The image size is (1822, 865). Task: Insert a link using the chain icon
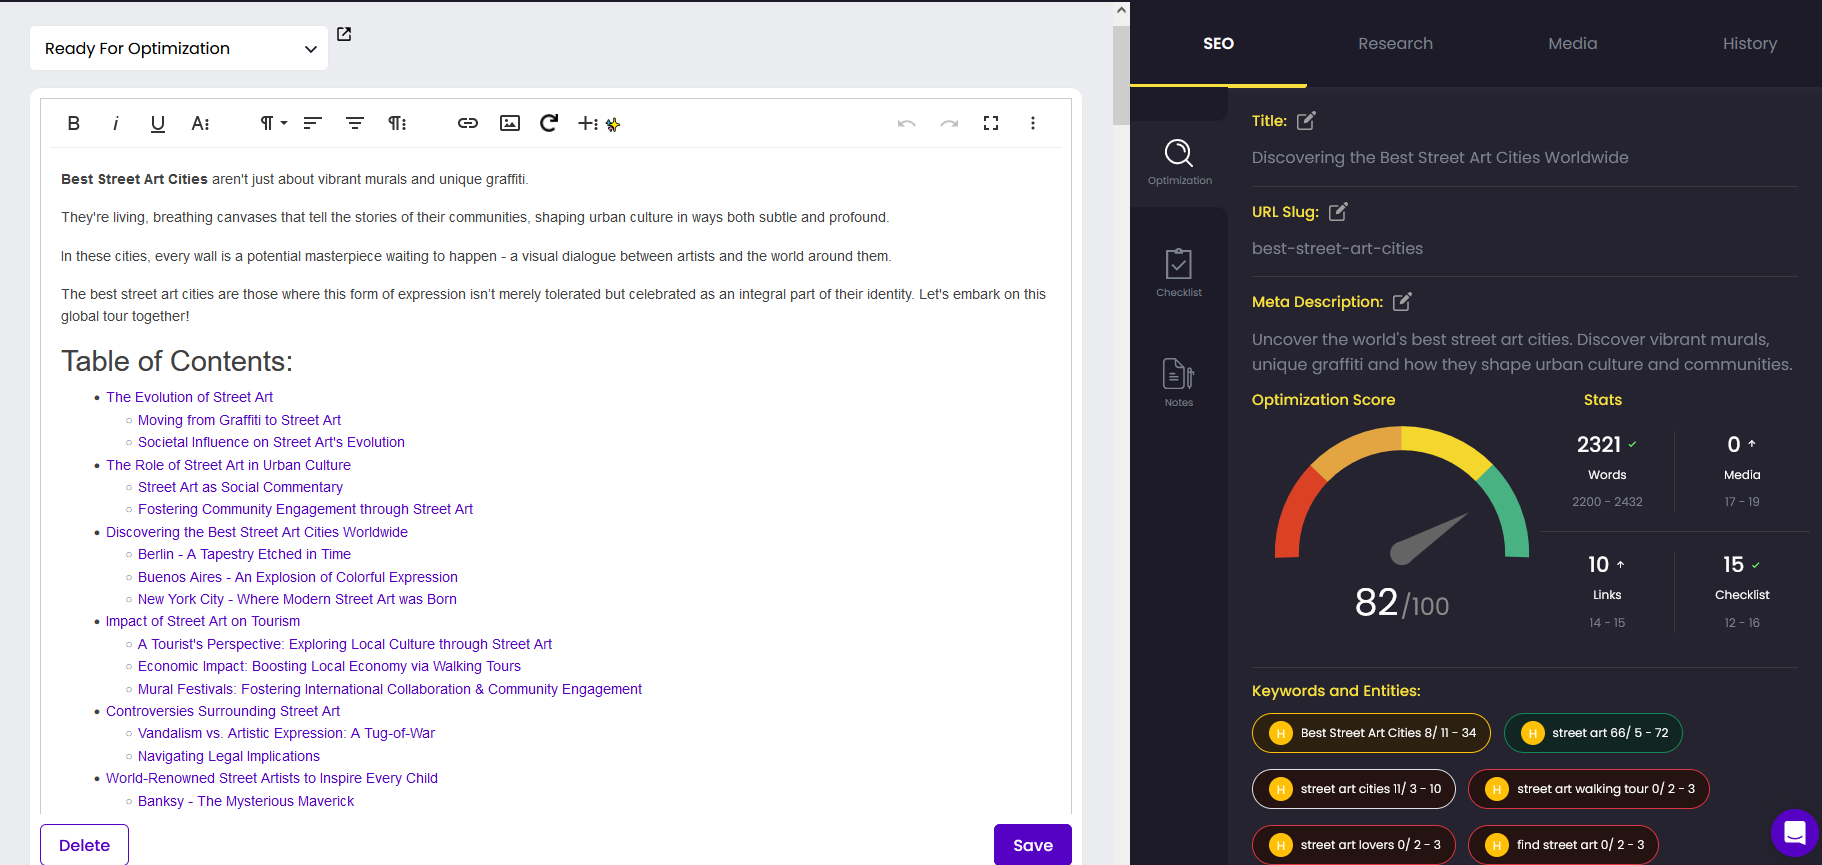(468, 123)
